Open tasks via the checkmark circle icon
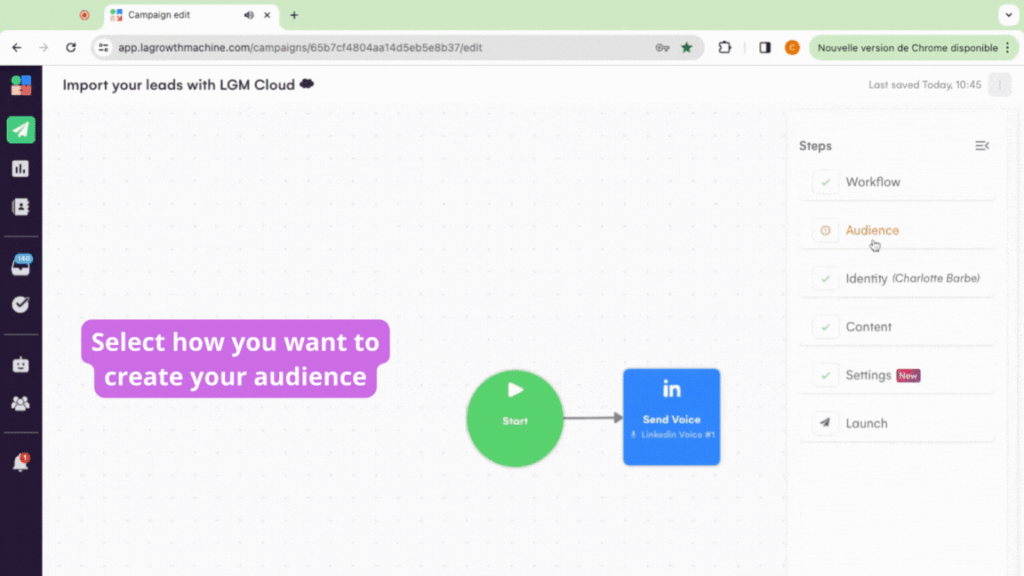Image resolution: width=1024 pixels, height=576 pixels. (21, 304)
